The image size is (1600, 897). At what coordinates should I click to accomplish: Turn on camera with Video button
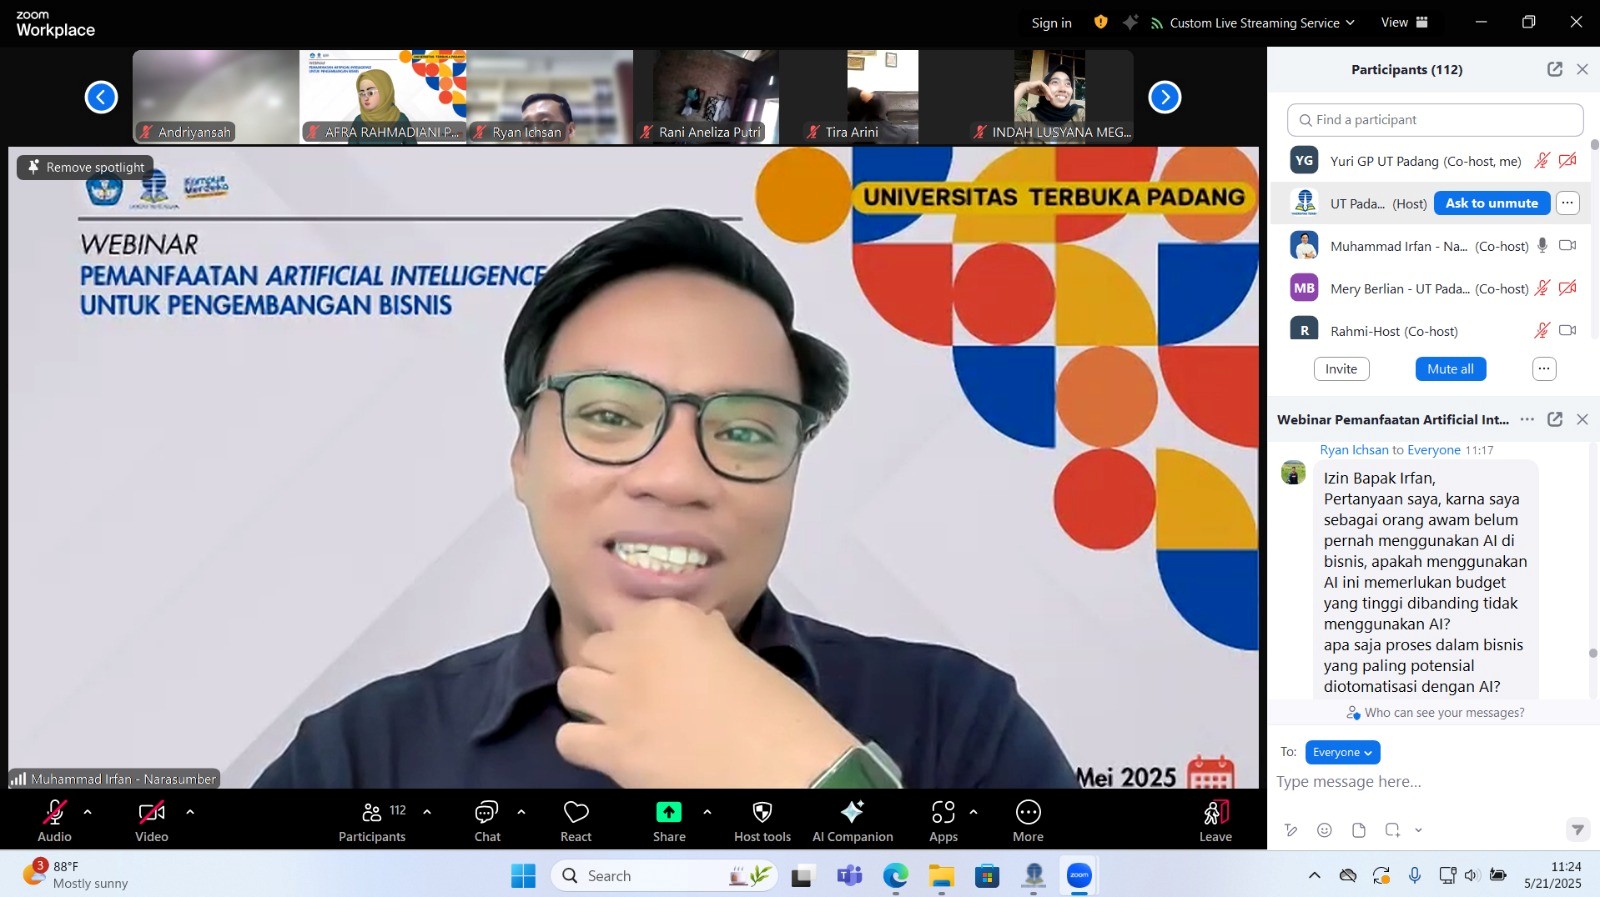152,812
